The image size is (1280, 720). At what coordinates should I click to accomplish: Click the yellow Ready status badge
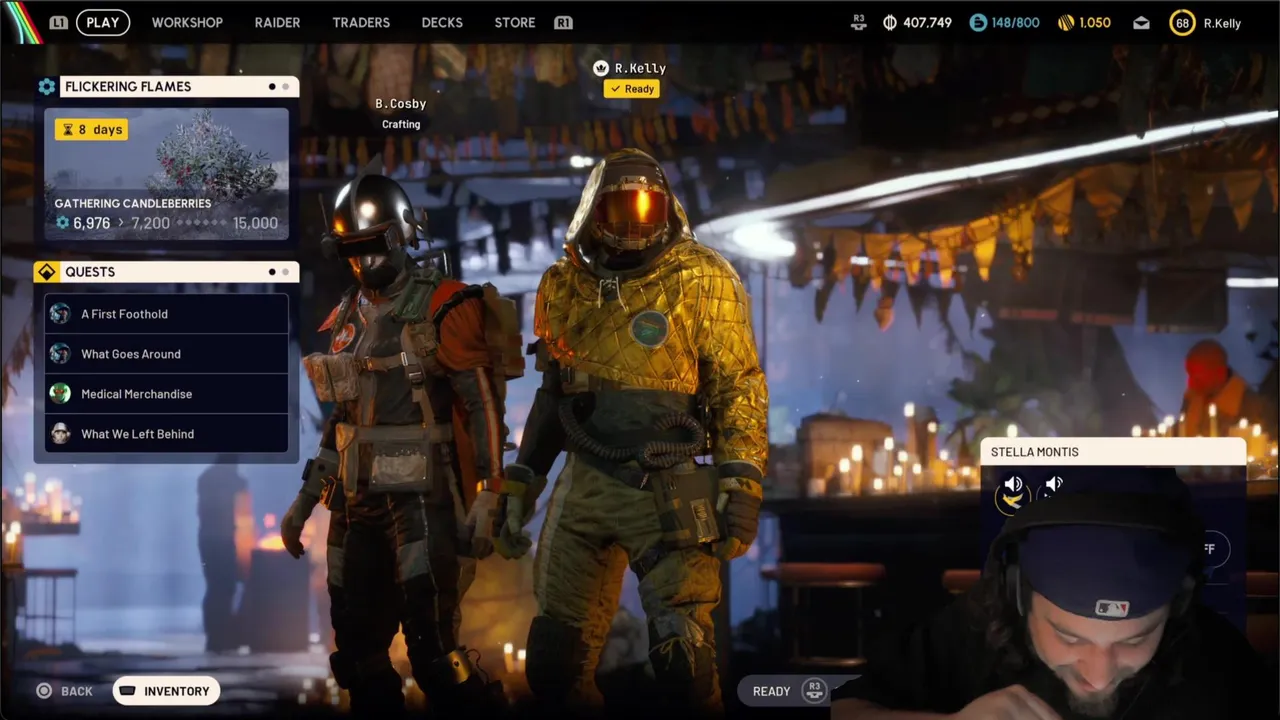tap(631, 89)
